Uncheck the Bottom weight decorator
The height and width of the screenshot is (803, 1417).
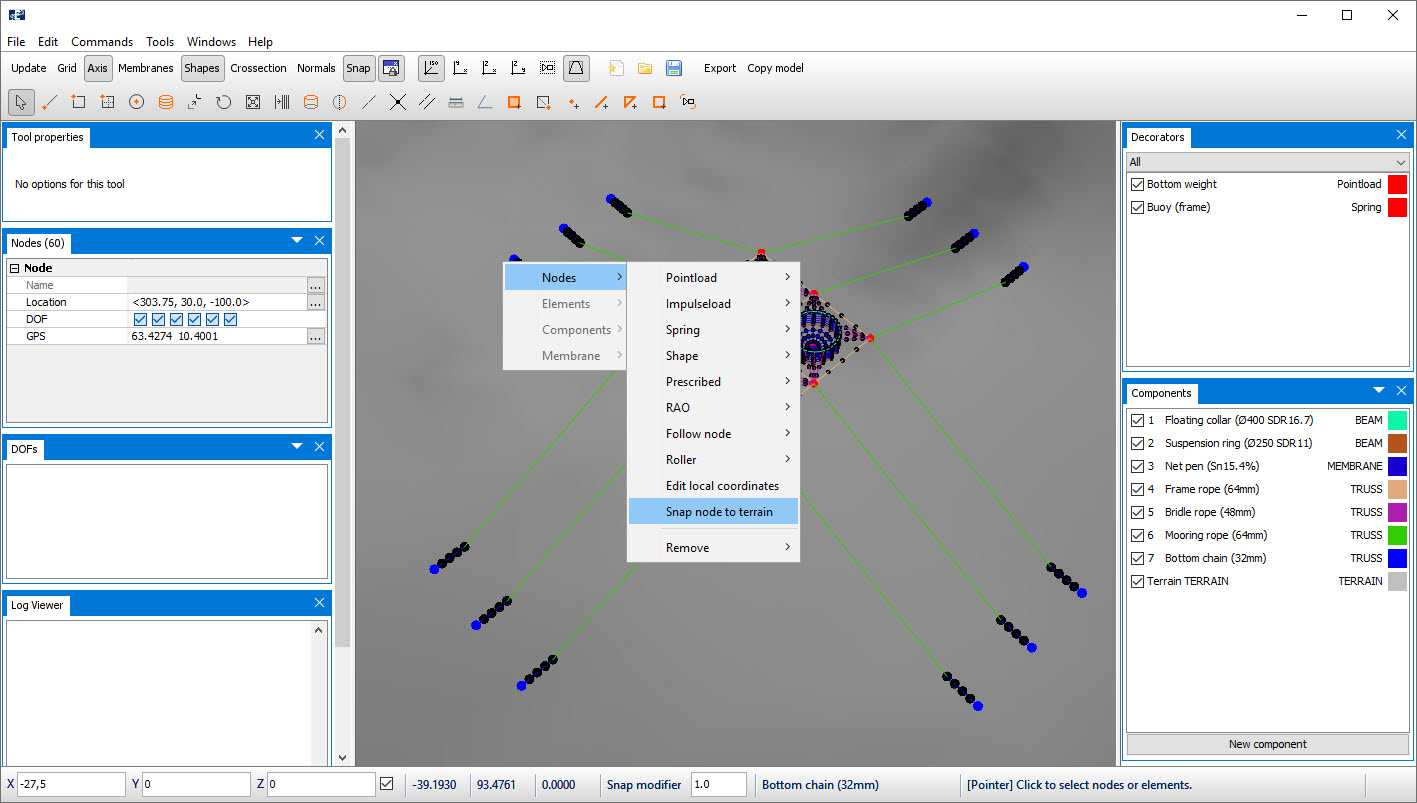[1137, 184]
